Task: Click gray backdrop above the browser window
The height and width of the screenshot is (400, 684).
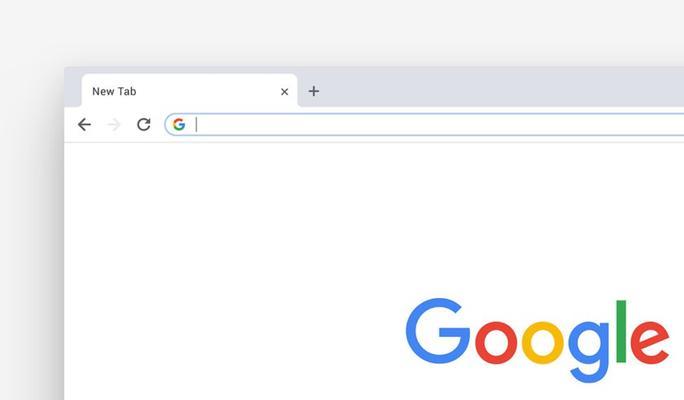Action: 342,33
